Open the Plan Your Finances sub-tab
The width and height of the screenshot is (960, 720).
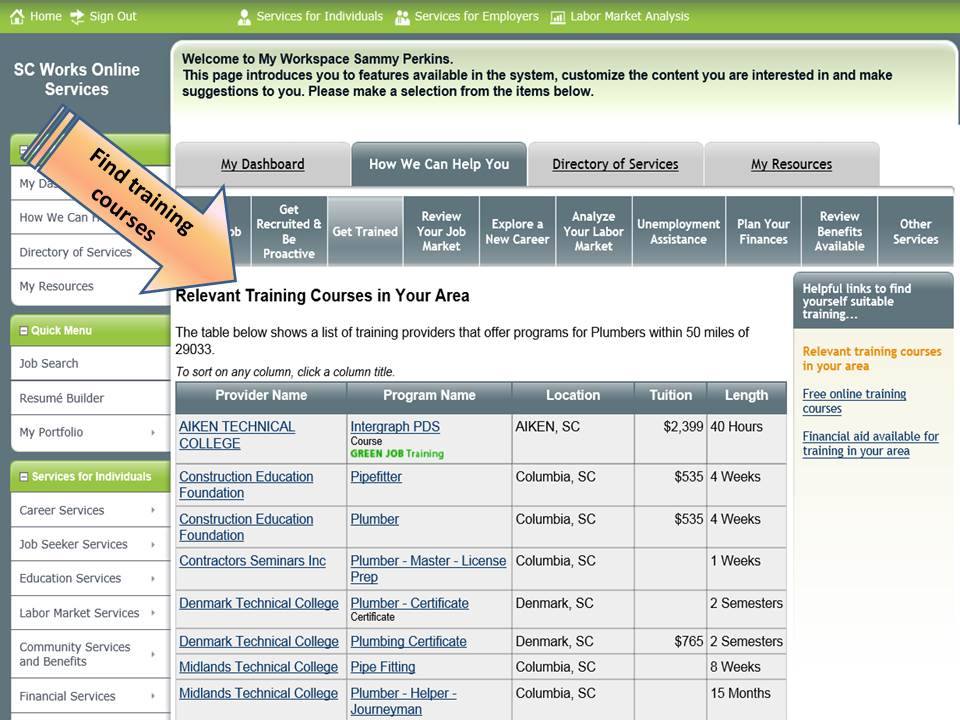tap(763, 231)
